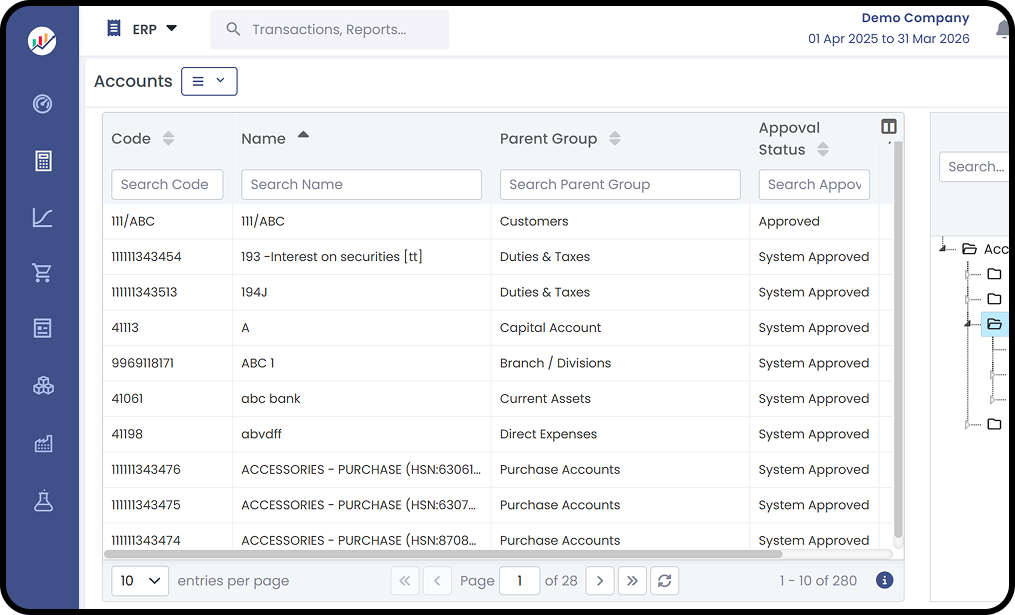The width and height of the screenshot is (1015, 615).
Task: Click the column visibility icon above the table
Action: (x=888, y=126)
